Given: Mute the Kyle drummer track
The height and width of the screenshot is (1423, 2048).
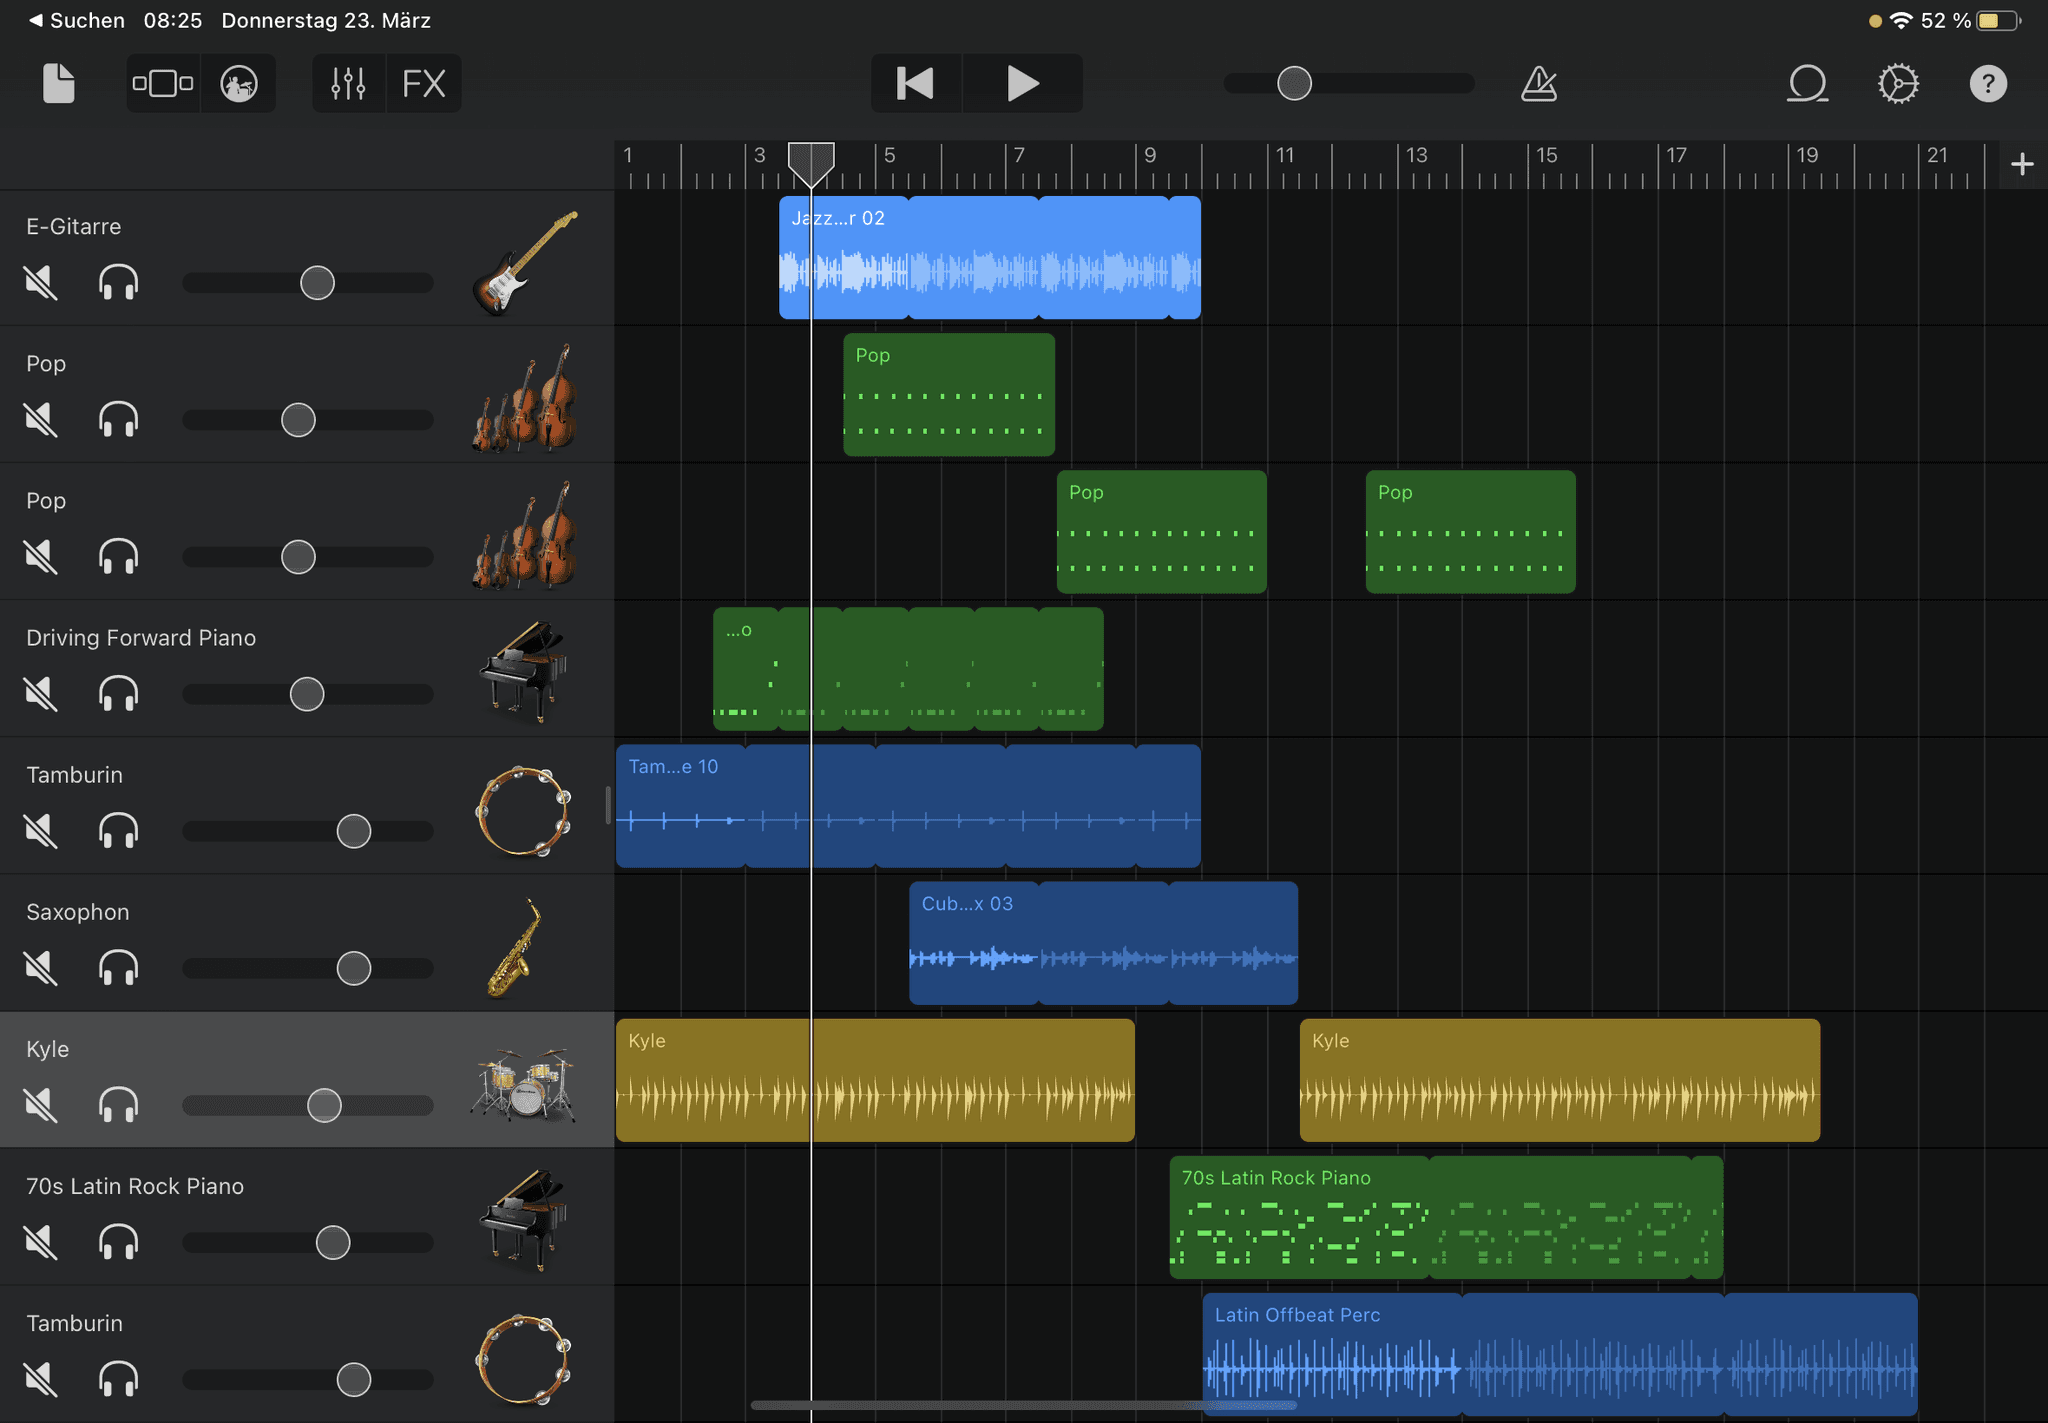Looking at the screenshot, I should click(41, 1105).
